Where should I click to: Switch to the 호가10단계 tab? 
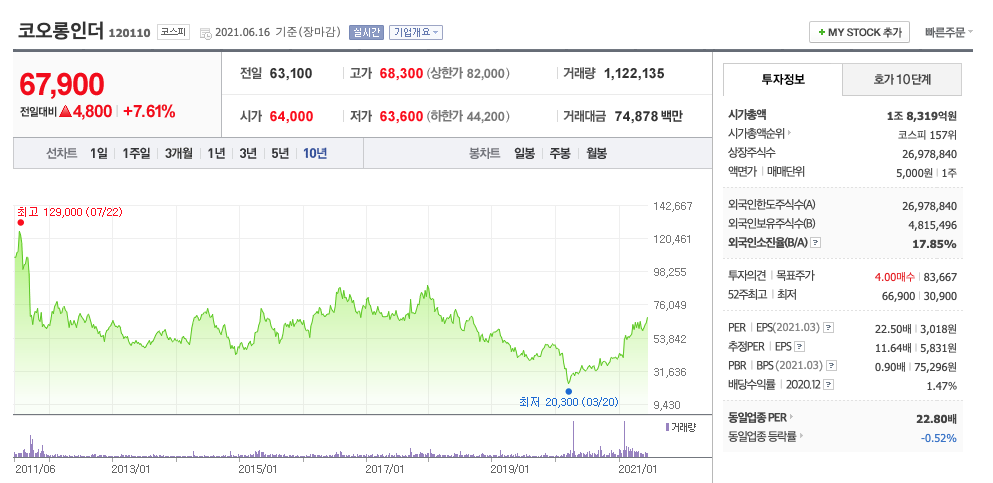pos(902,80)
